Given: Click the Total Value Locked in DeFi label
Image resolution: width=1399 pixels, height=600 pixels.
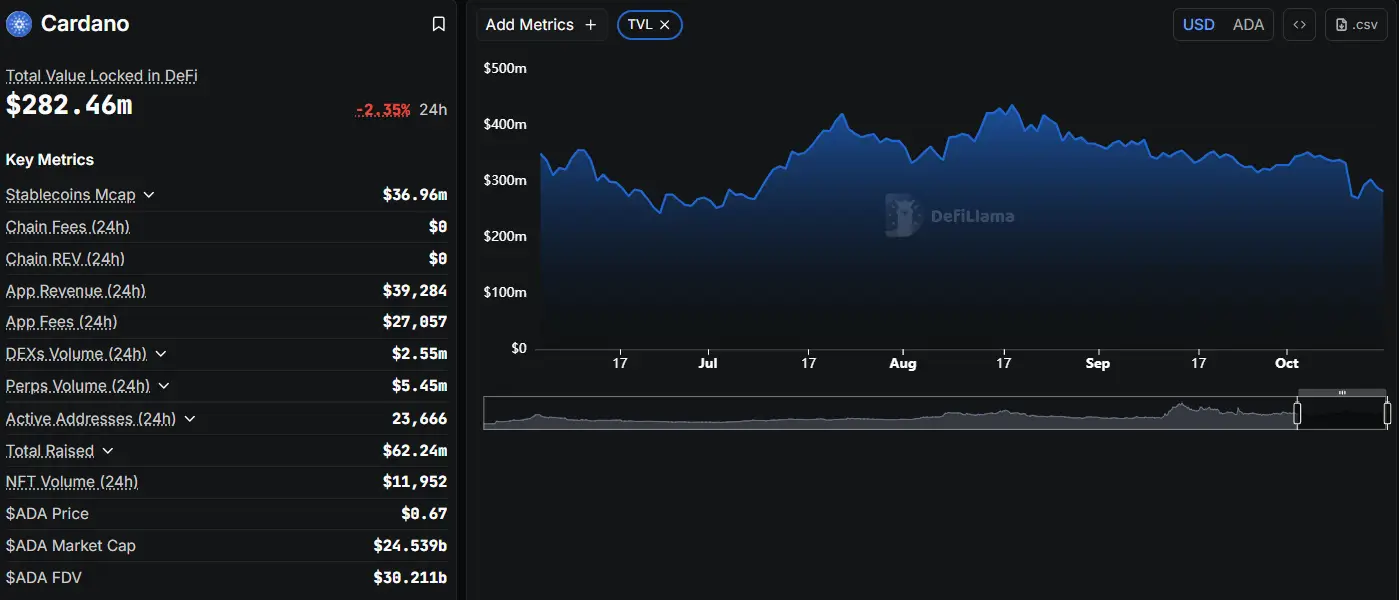Looking at the screenshot, I should click(100, 75).
